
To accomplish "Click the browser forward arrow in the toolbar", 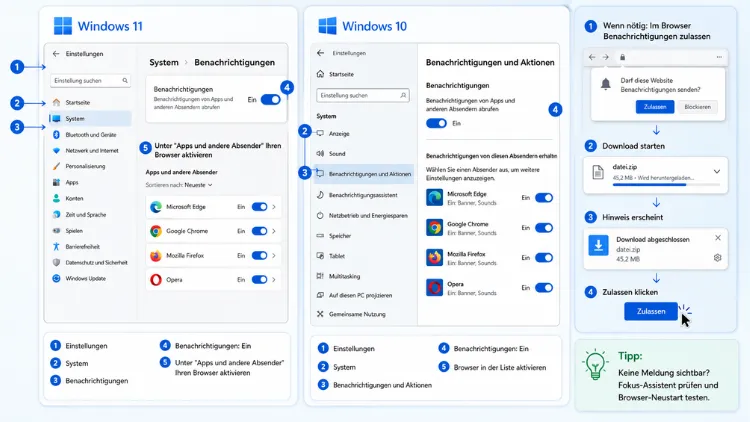I will pyautogui.click(x=606, y=57).
